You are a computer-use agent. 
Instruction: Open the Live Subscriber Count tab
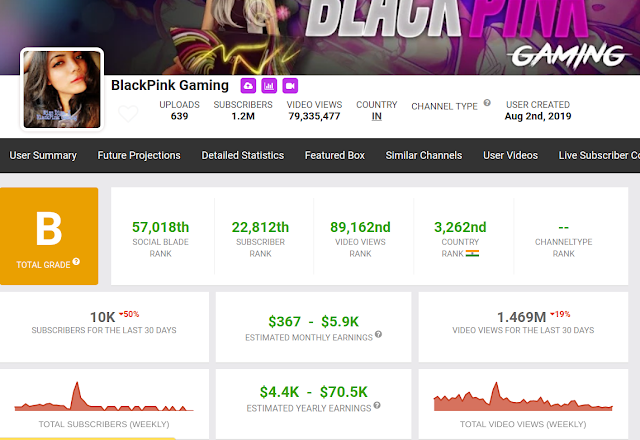(599, 156)
